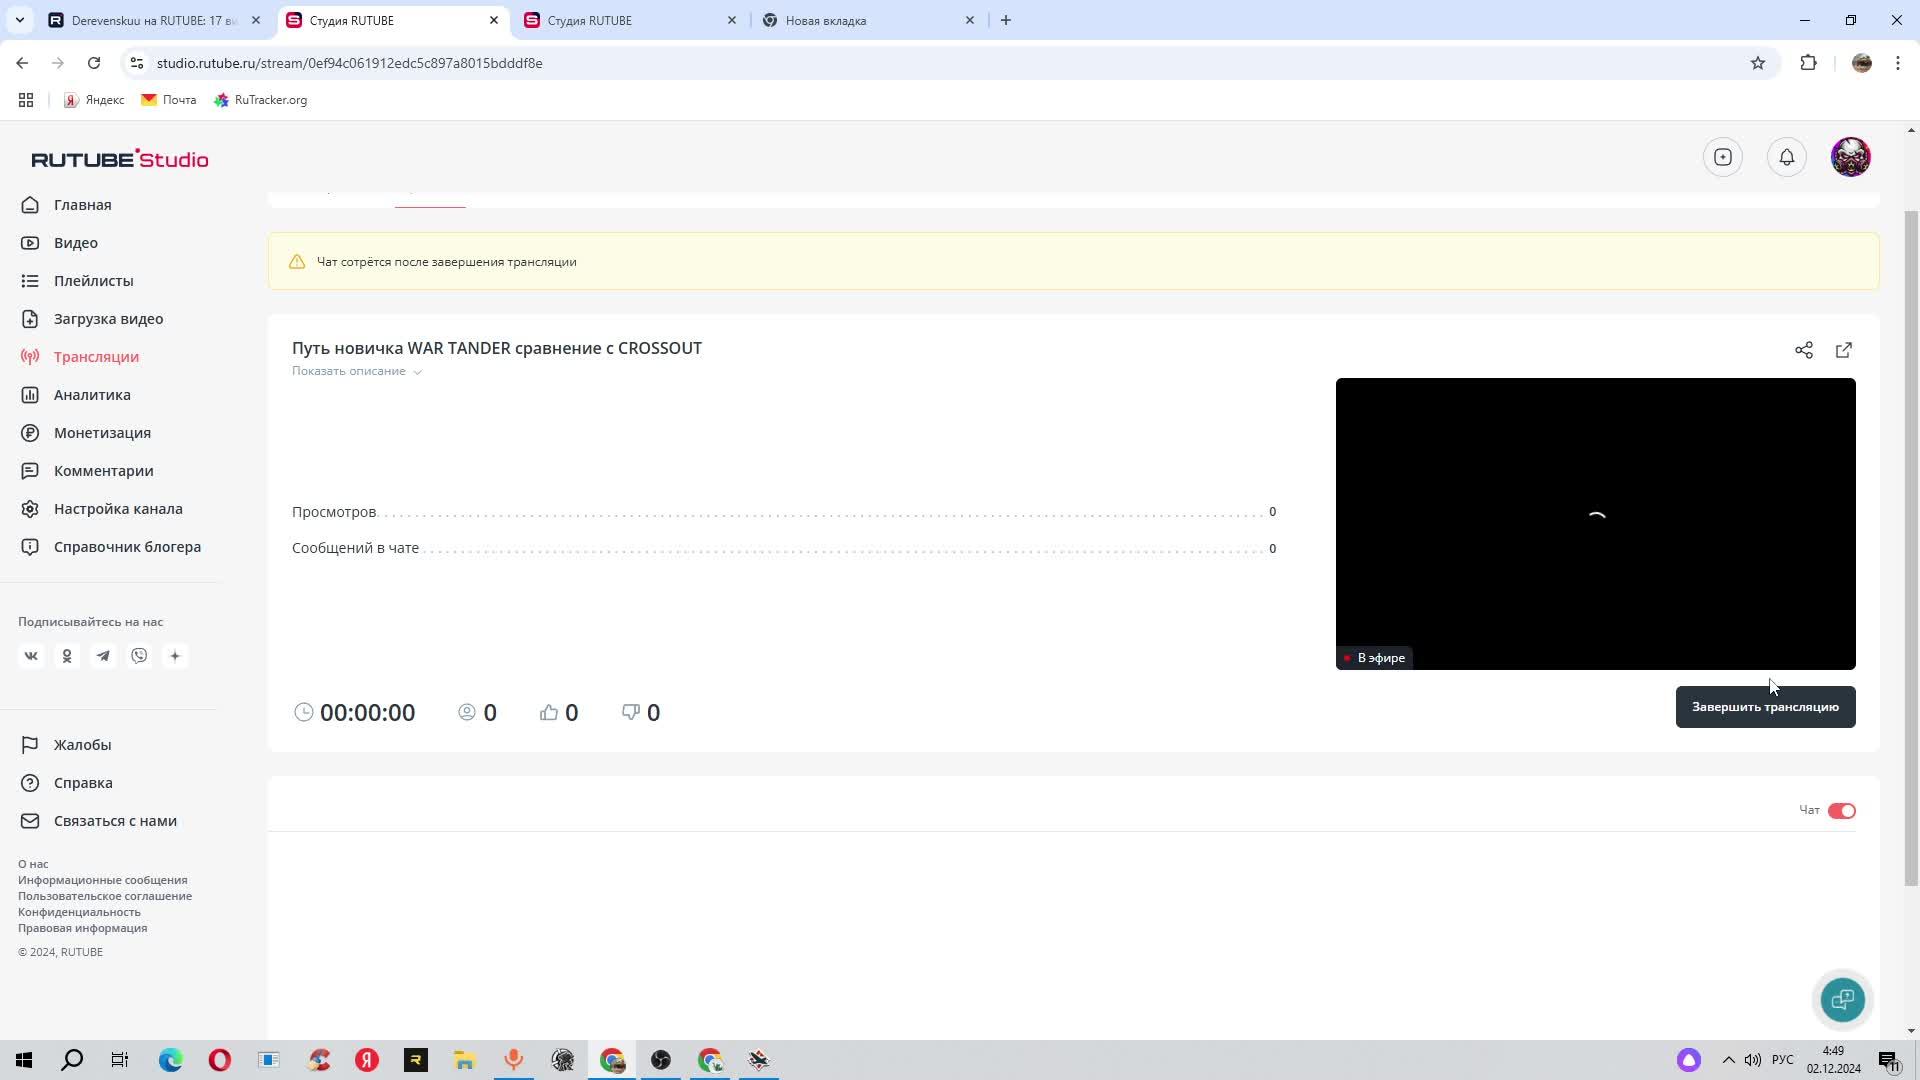
Task: Open Настройка канала section
Action: click(x=118, y=509)
